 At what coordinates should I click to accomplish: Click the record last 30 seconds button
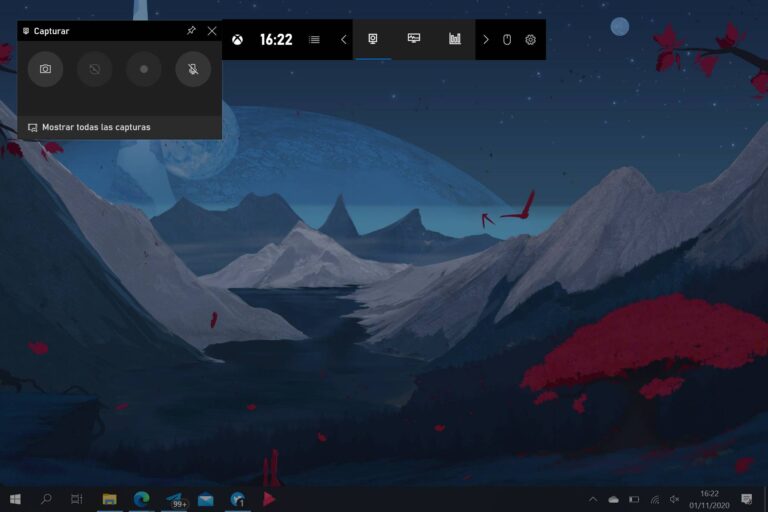pyautogui.click(x=95, y=69)
